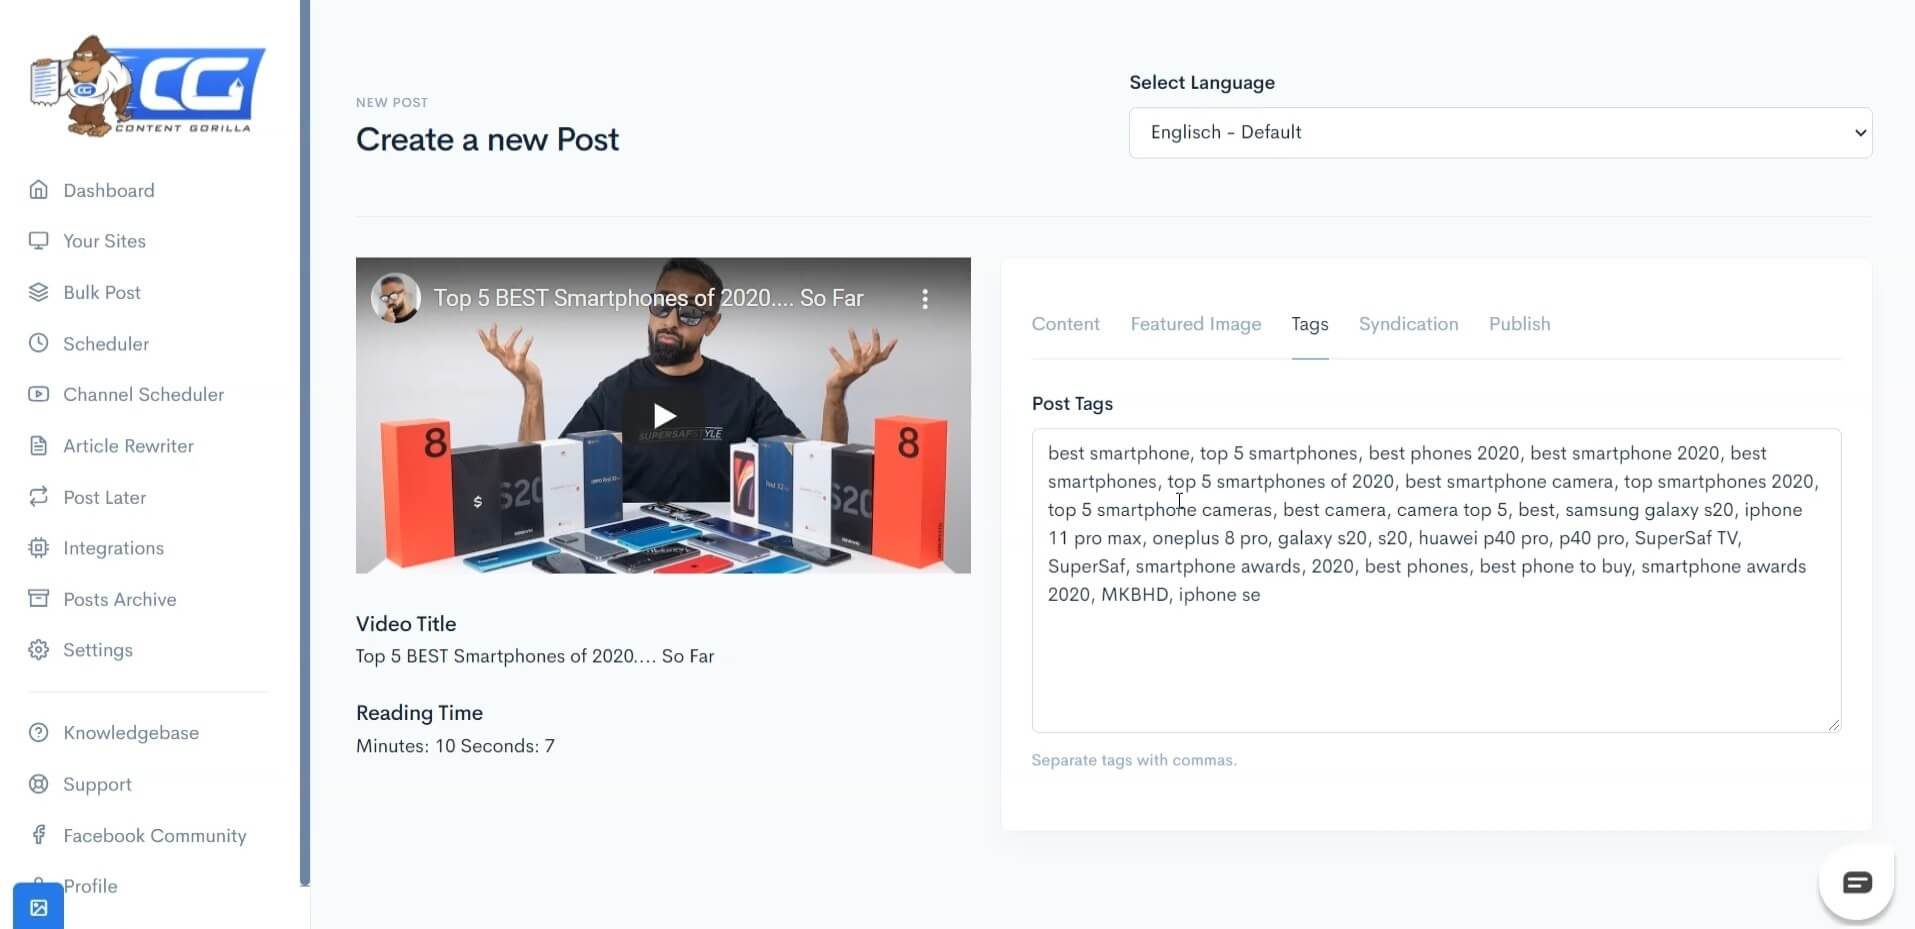Viewport: 1915px width, 929px height.
Task: Click the 'Separate tags with commas.' hint
Action: [1134, 760]
